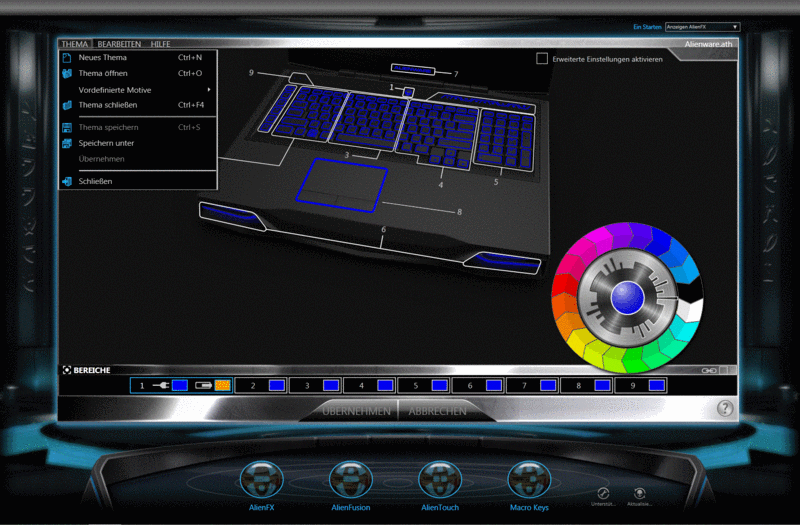The image size is (800, 525).
Task: Open the Macro Keys module icon
Action: point(529,480)
